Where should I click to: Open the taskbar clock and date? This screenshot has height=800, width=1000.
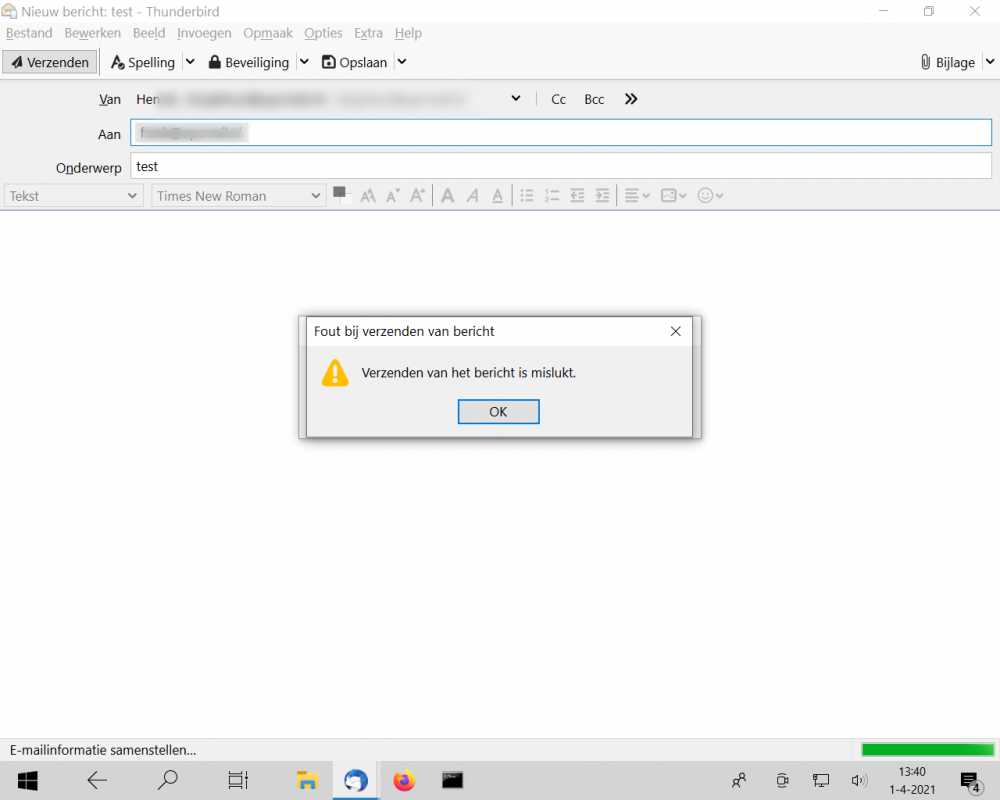(x=912, y=780)
